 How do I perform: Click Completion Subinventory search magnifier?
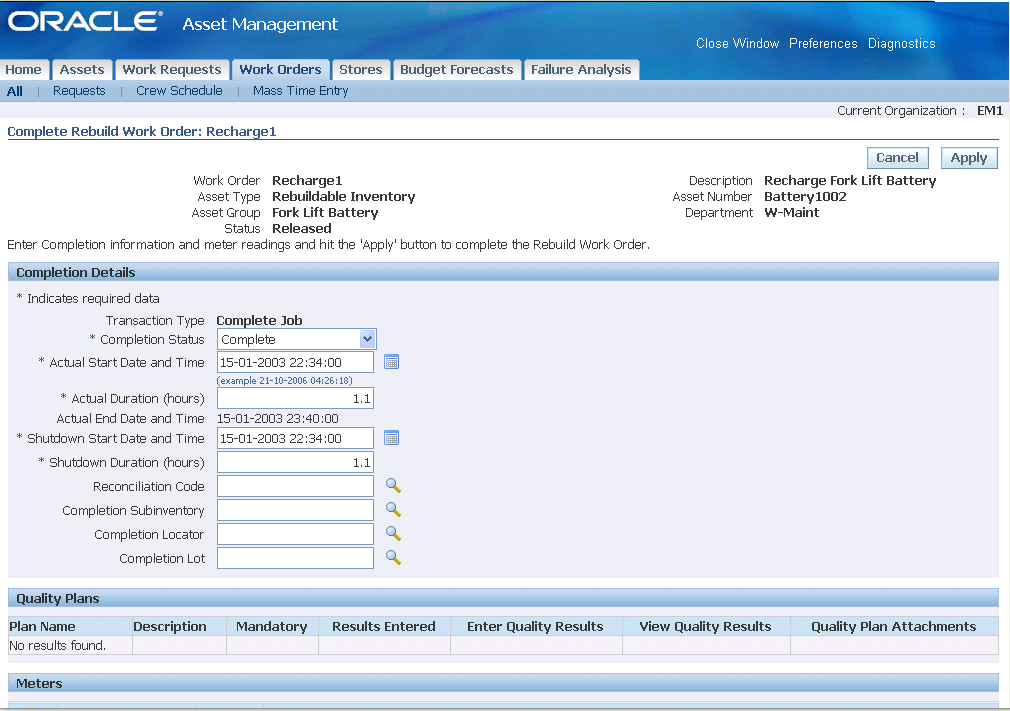[393, 510]
